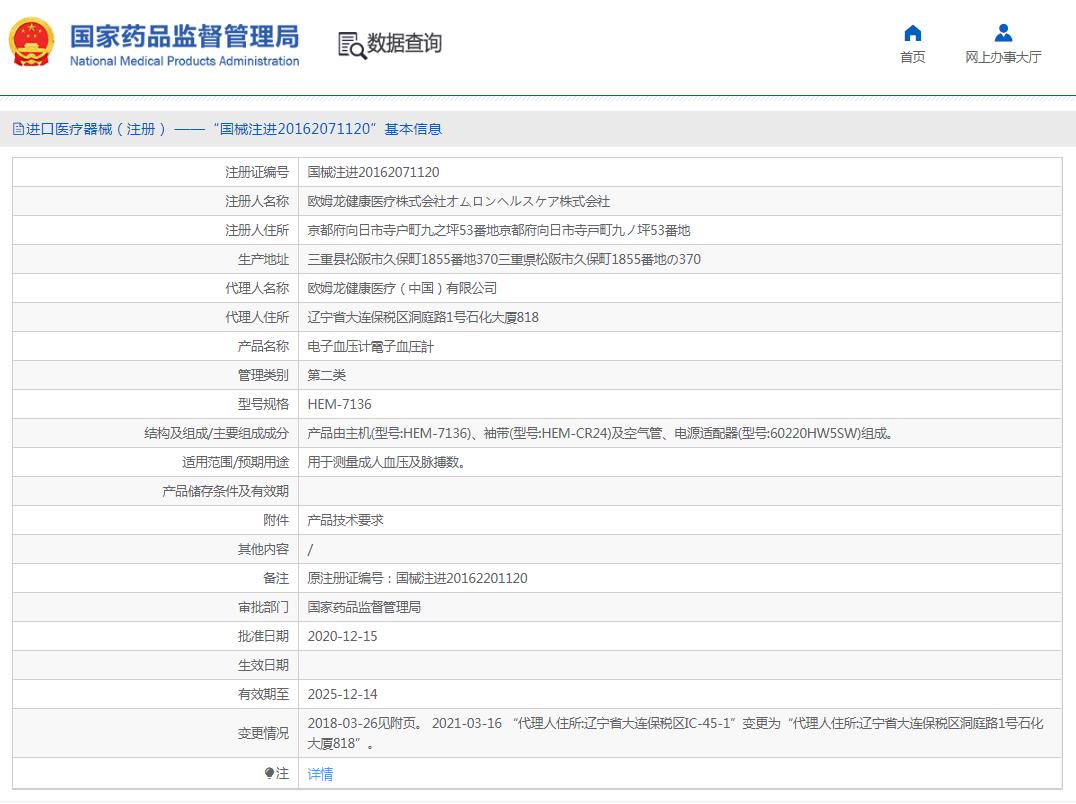Screen dimensions: 1076x804
Task: Select the slash value in the 其他内容 row
Action: [310, 549]
